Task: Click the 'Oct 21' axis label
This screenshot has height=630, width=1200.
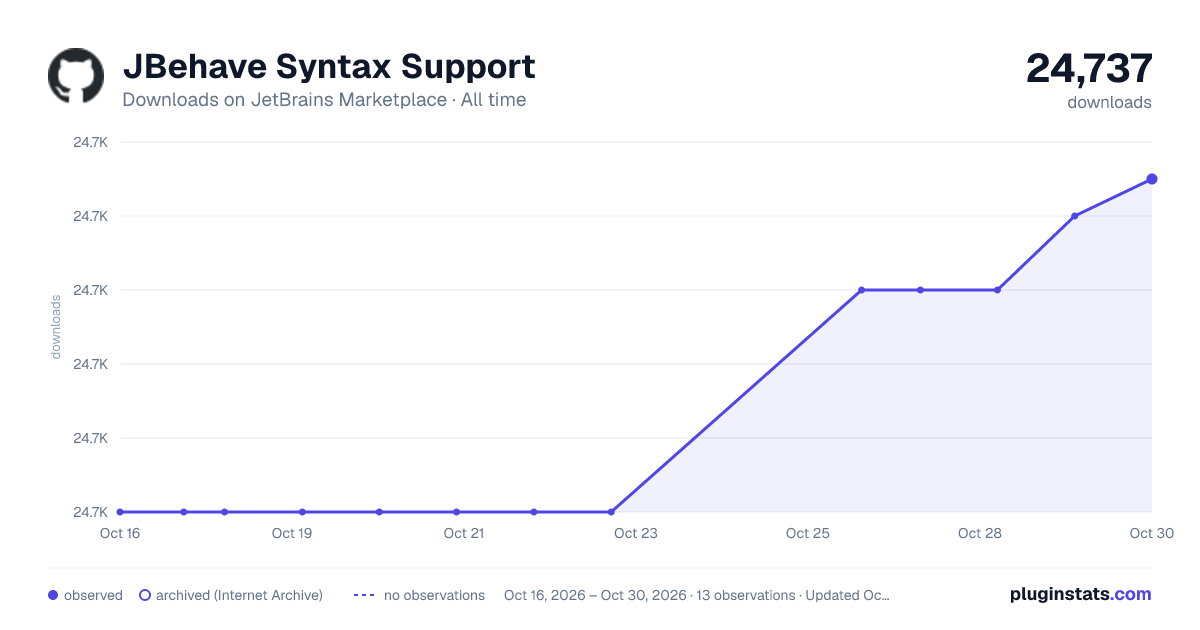Action: click(464, 533)
